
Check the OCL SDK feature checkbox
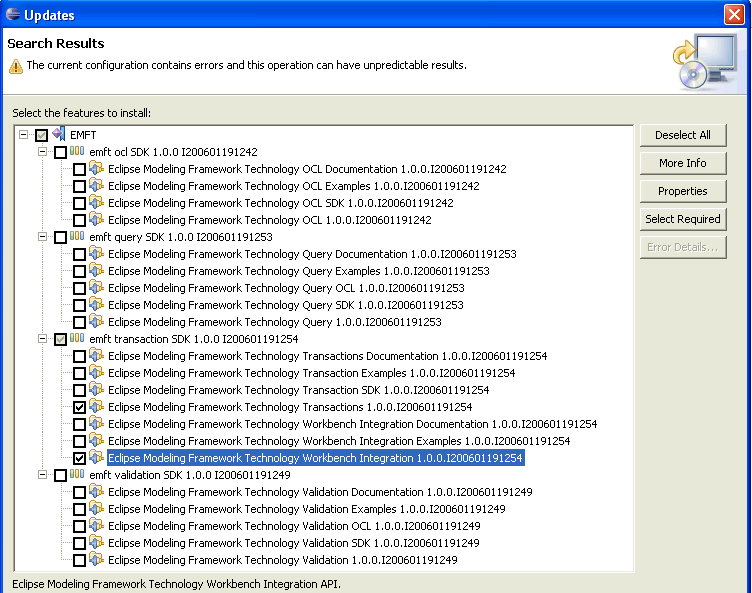pyautogui.click(x=80, y=203)
